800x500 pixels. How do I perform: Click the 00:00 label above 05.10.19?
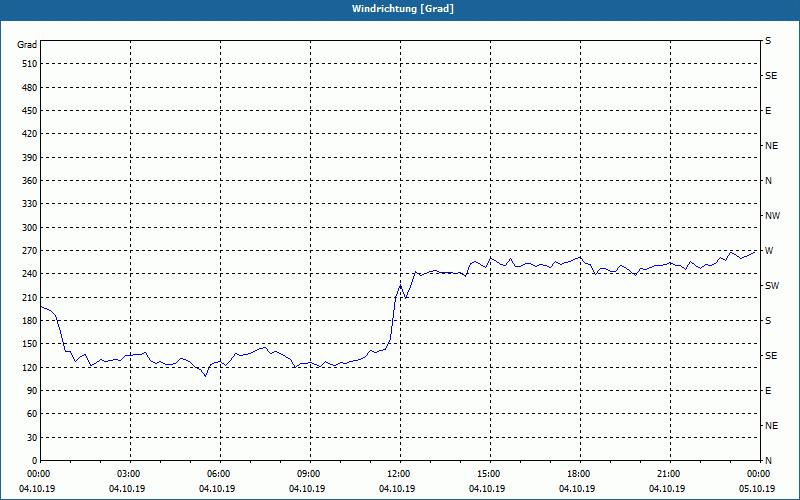tap(758, 474)
